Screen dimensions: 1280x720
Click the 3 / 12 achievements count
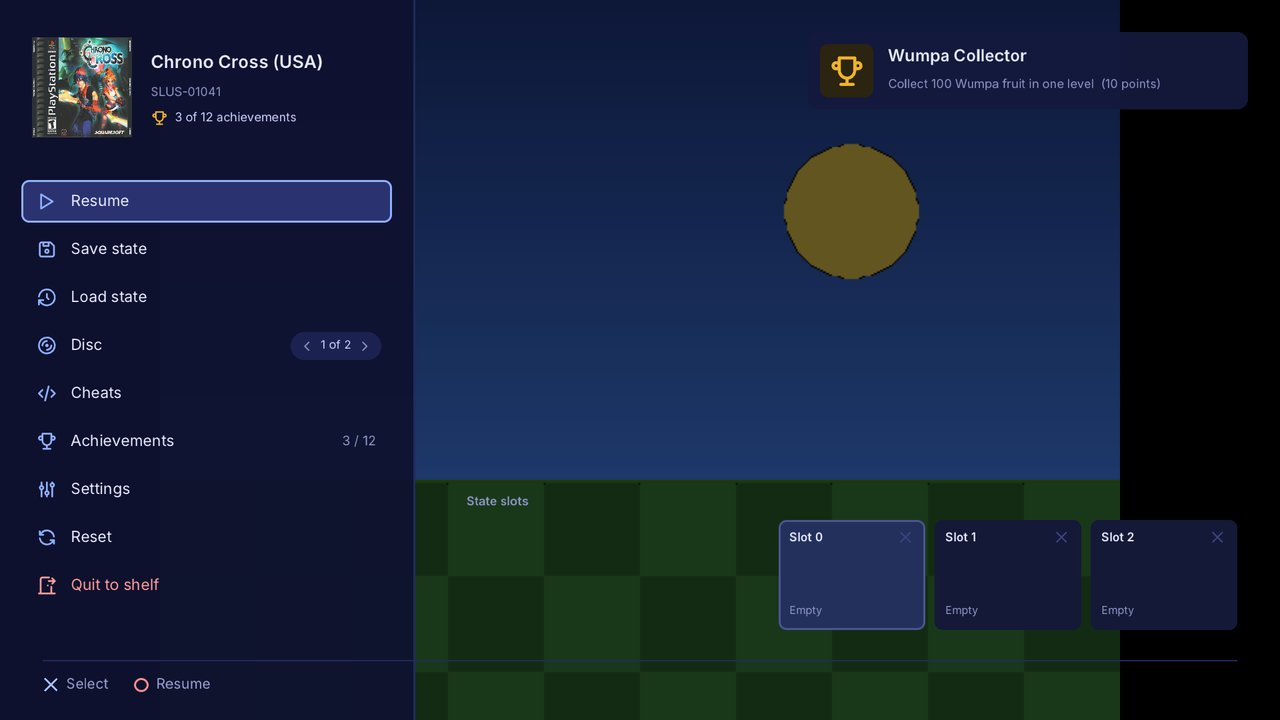coord(359,441)
